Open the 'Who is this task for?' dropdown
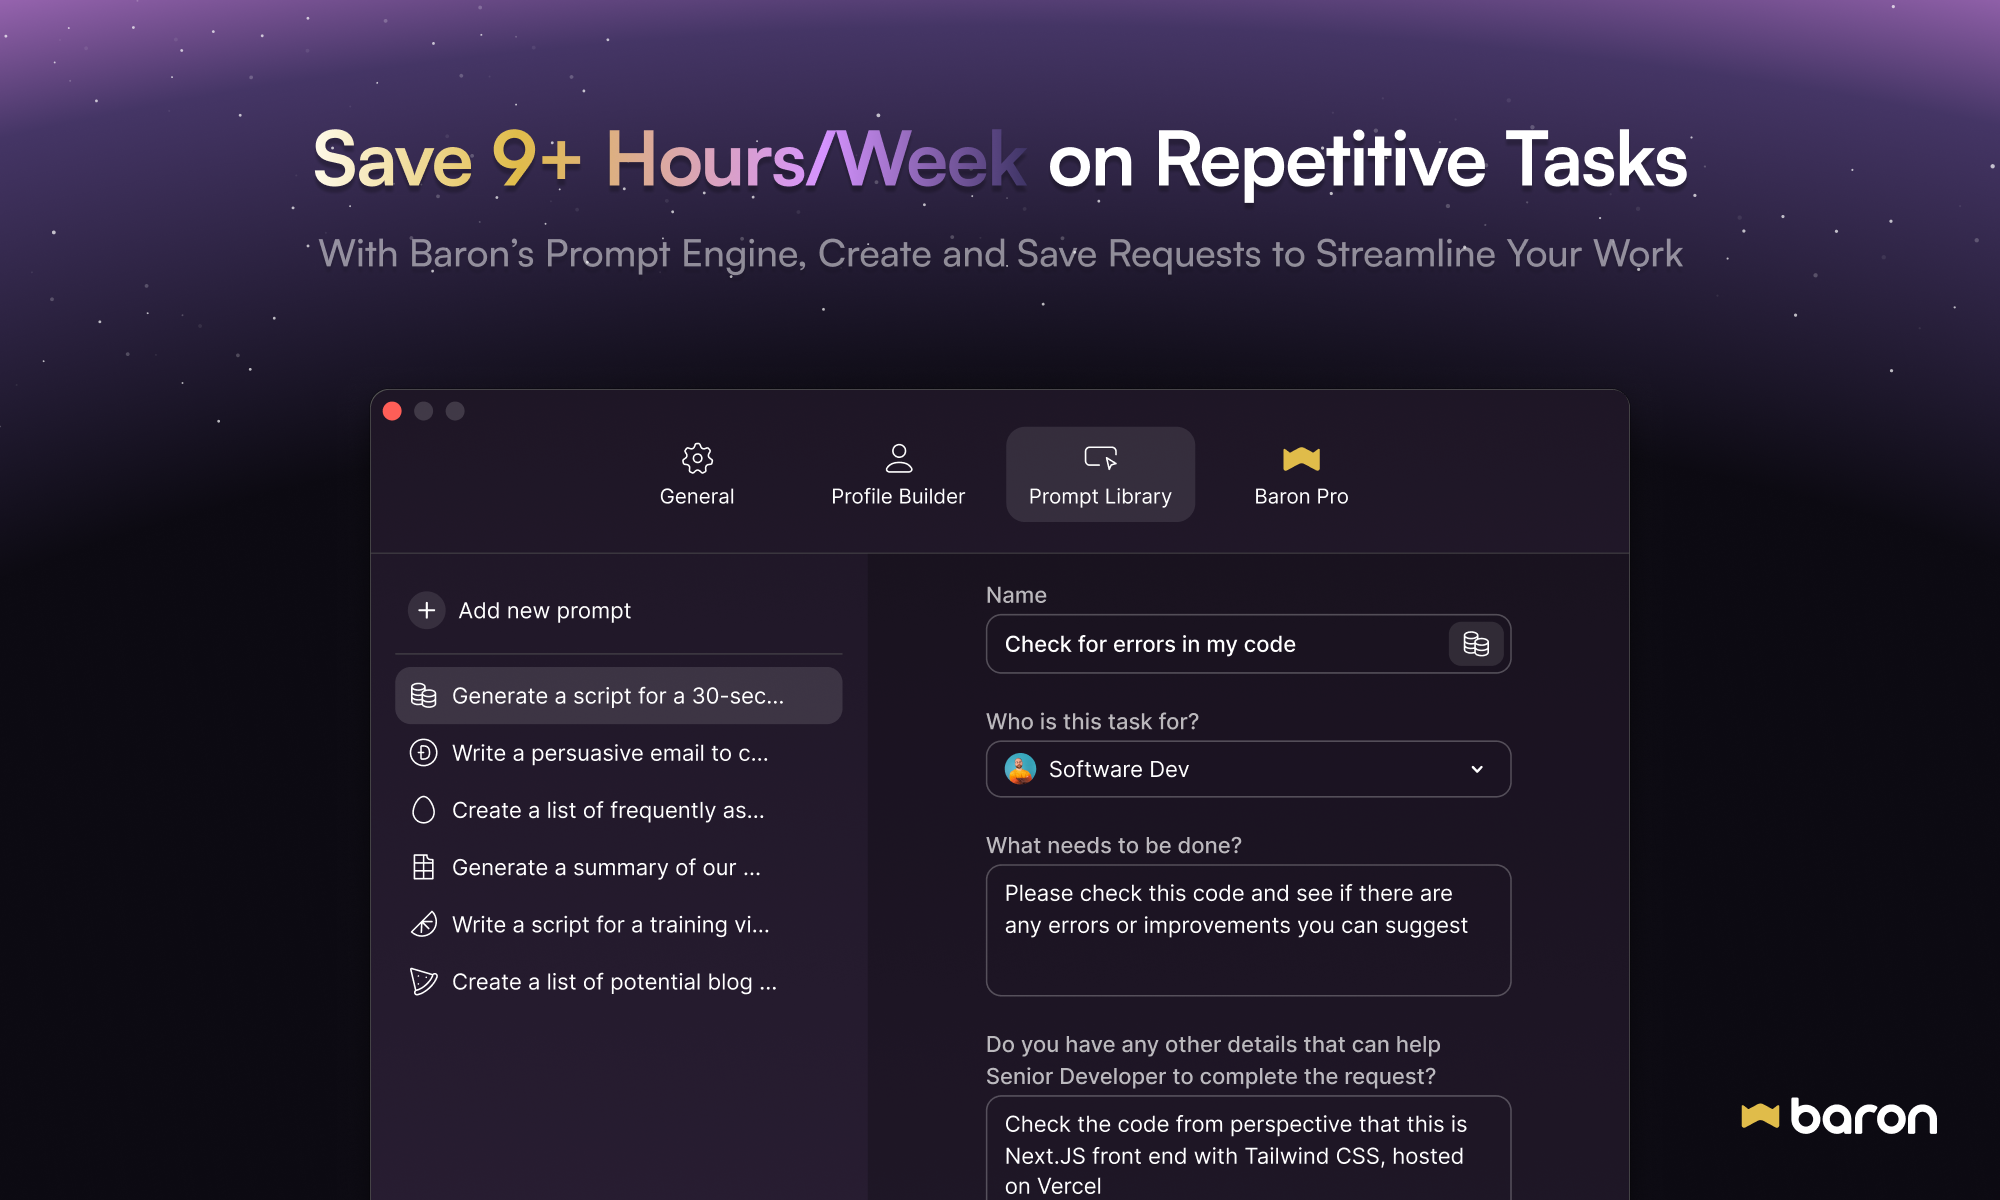Viewport: 2000px width, 1200px height. tap(1247, 769)
